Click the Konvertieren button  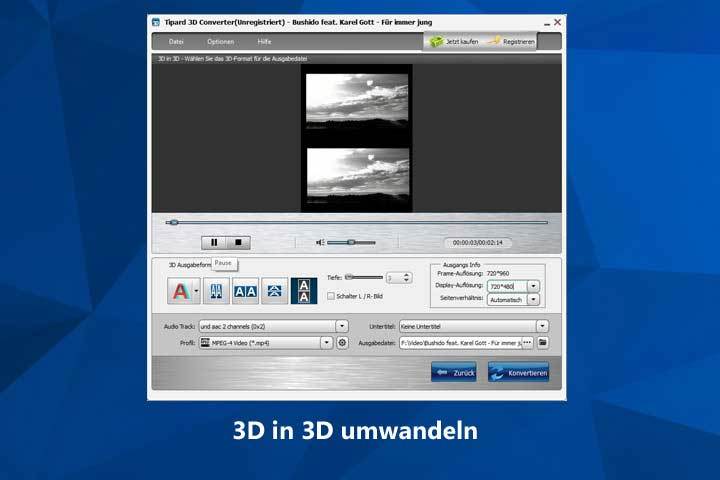518,372
